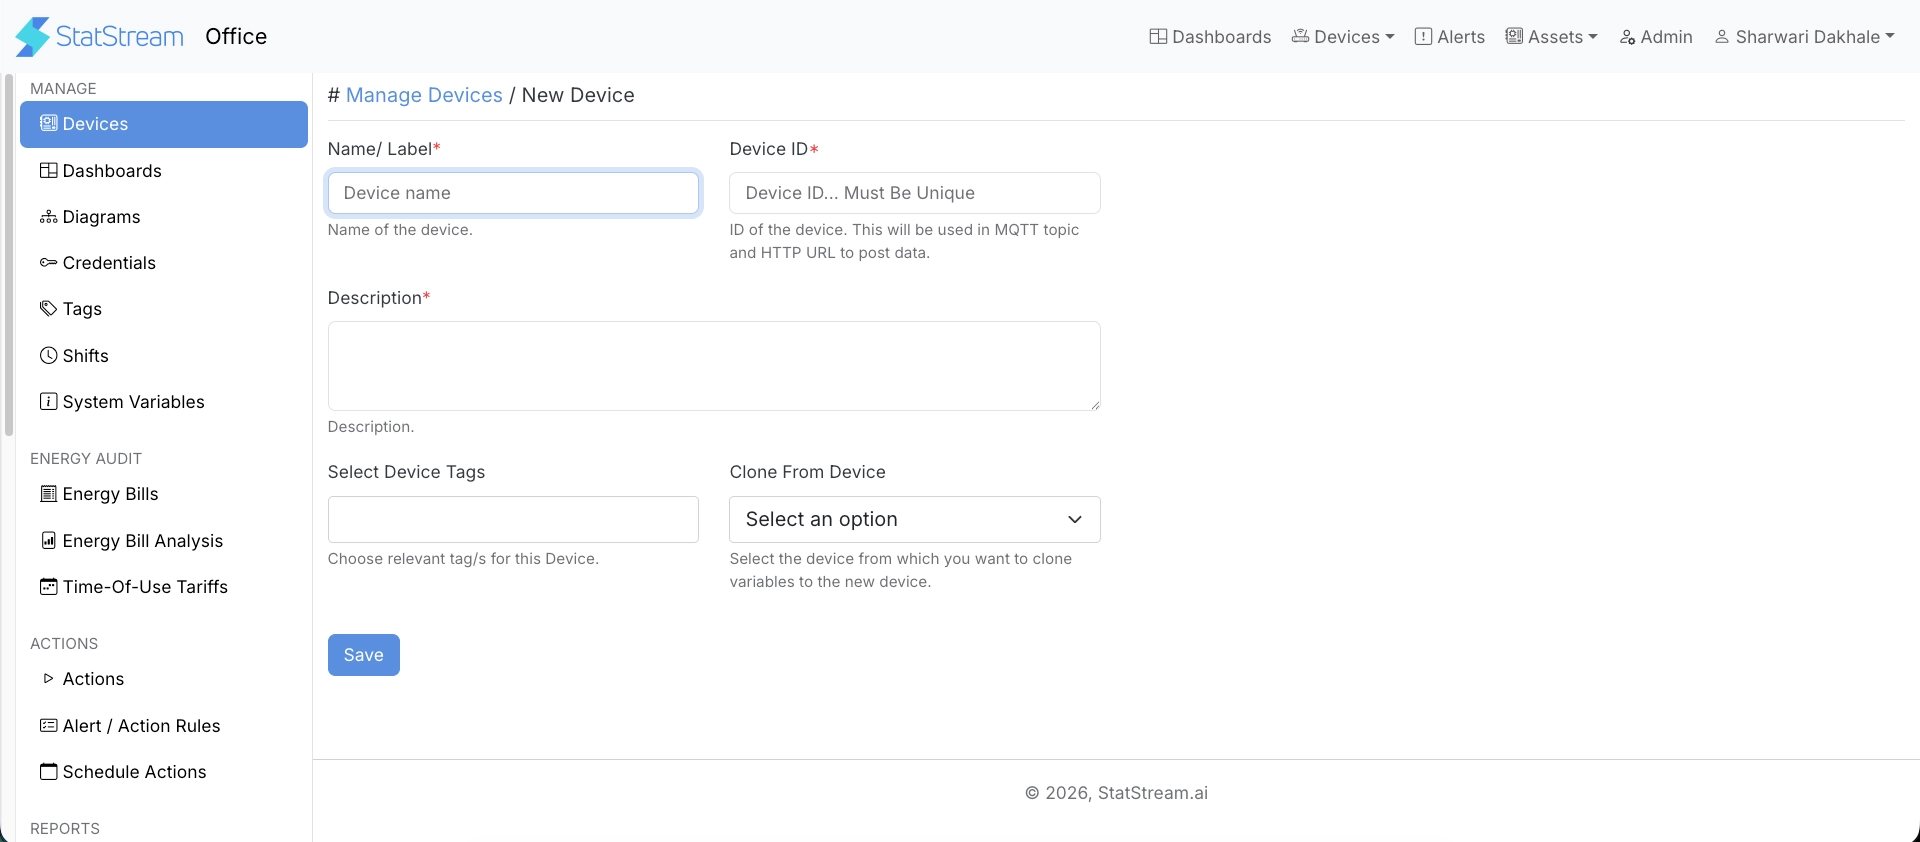
Task: Click the footer text © 2026, StatStream.ai
Action: point(1116,793)
